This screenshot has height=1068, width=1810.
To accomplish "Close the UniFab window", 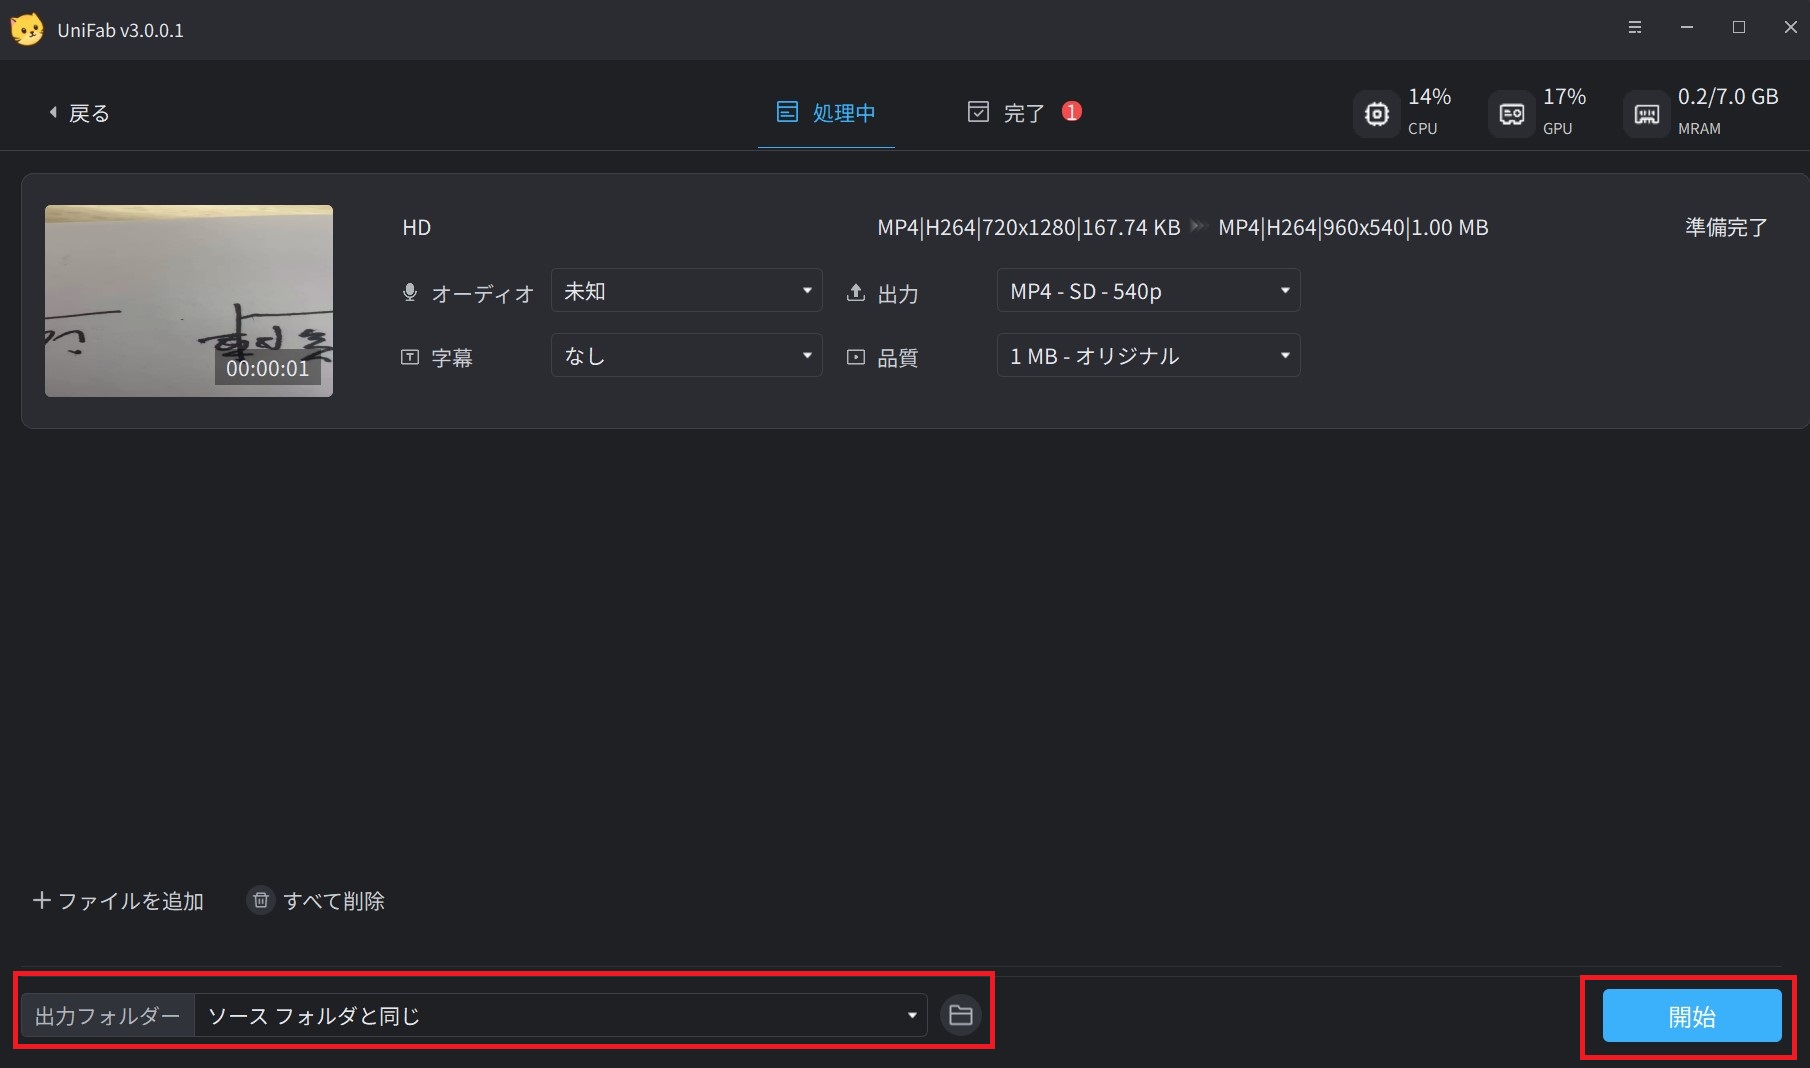I will (1791, 28).
